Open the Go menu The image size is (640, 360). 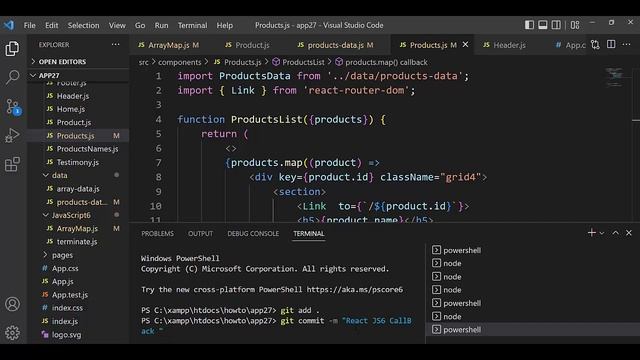pos(140,25)
